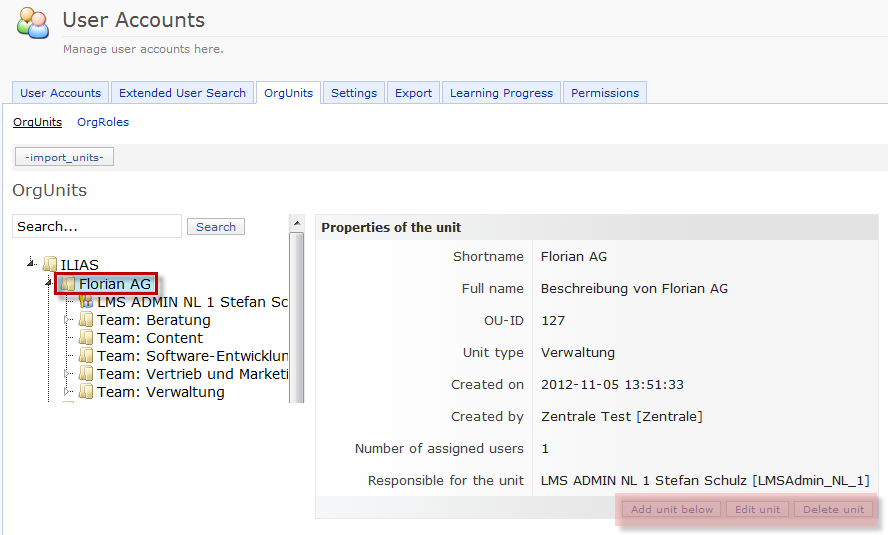Collapse the ILIAS root tree node
This screenshot has width=888, height=535.
pos(32,264)
